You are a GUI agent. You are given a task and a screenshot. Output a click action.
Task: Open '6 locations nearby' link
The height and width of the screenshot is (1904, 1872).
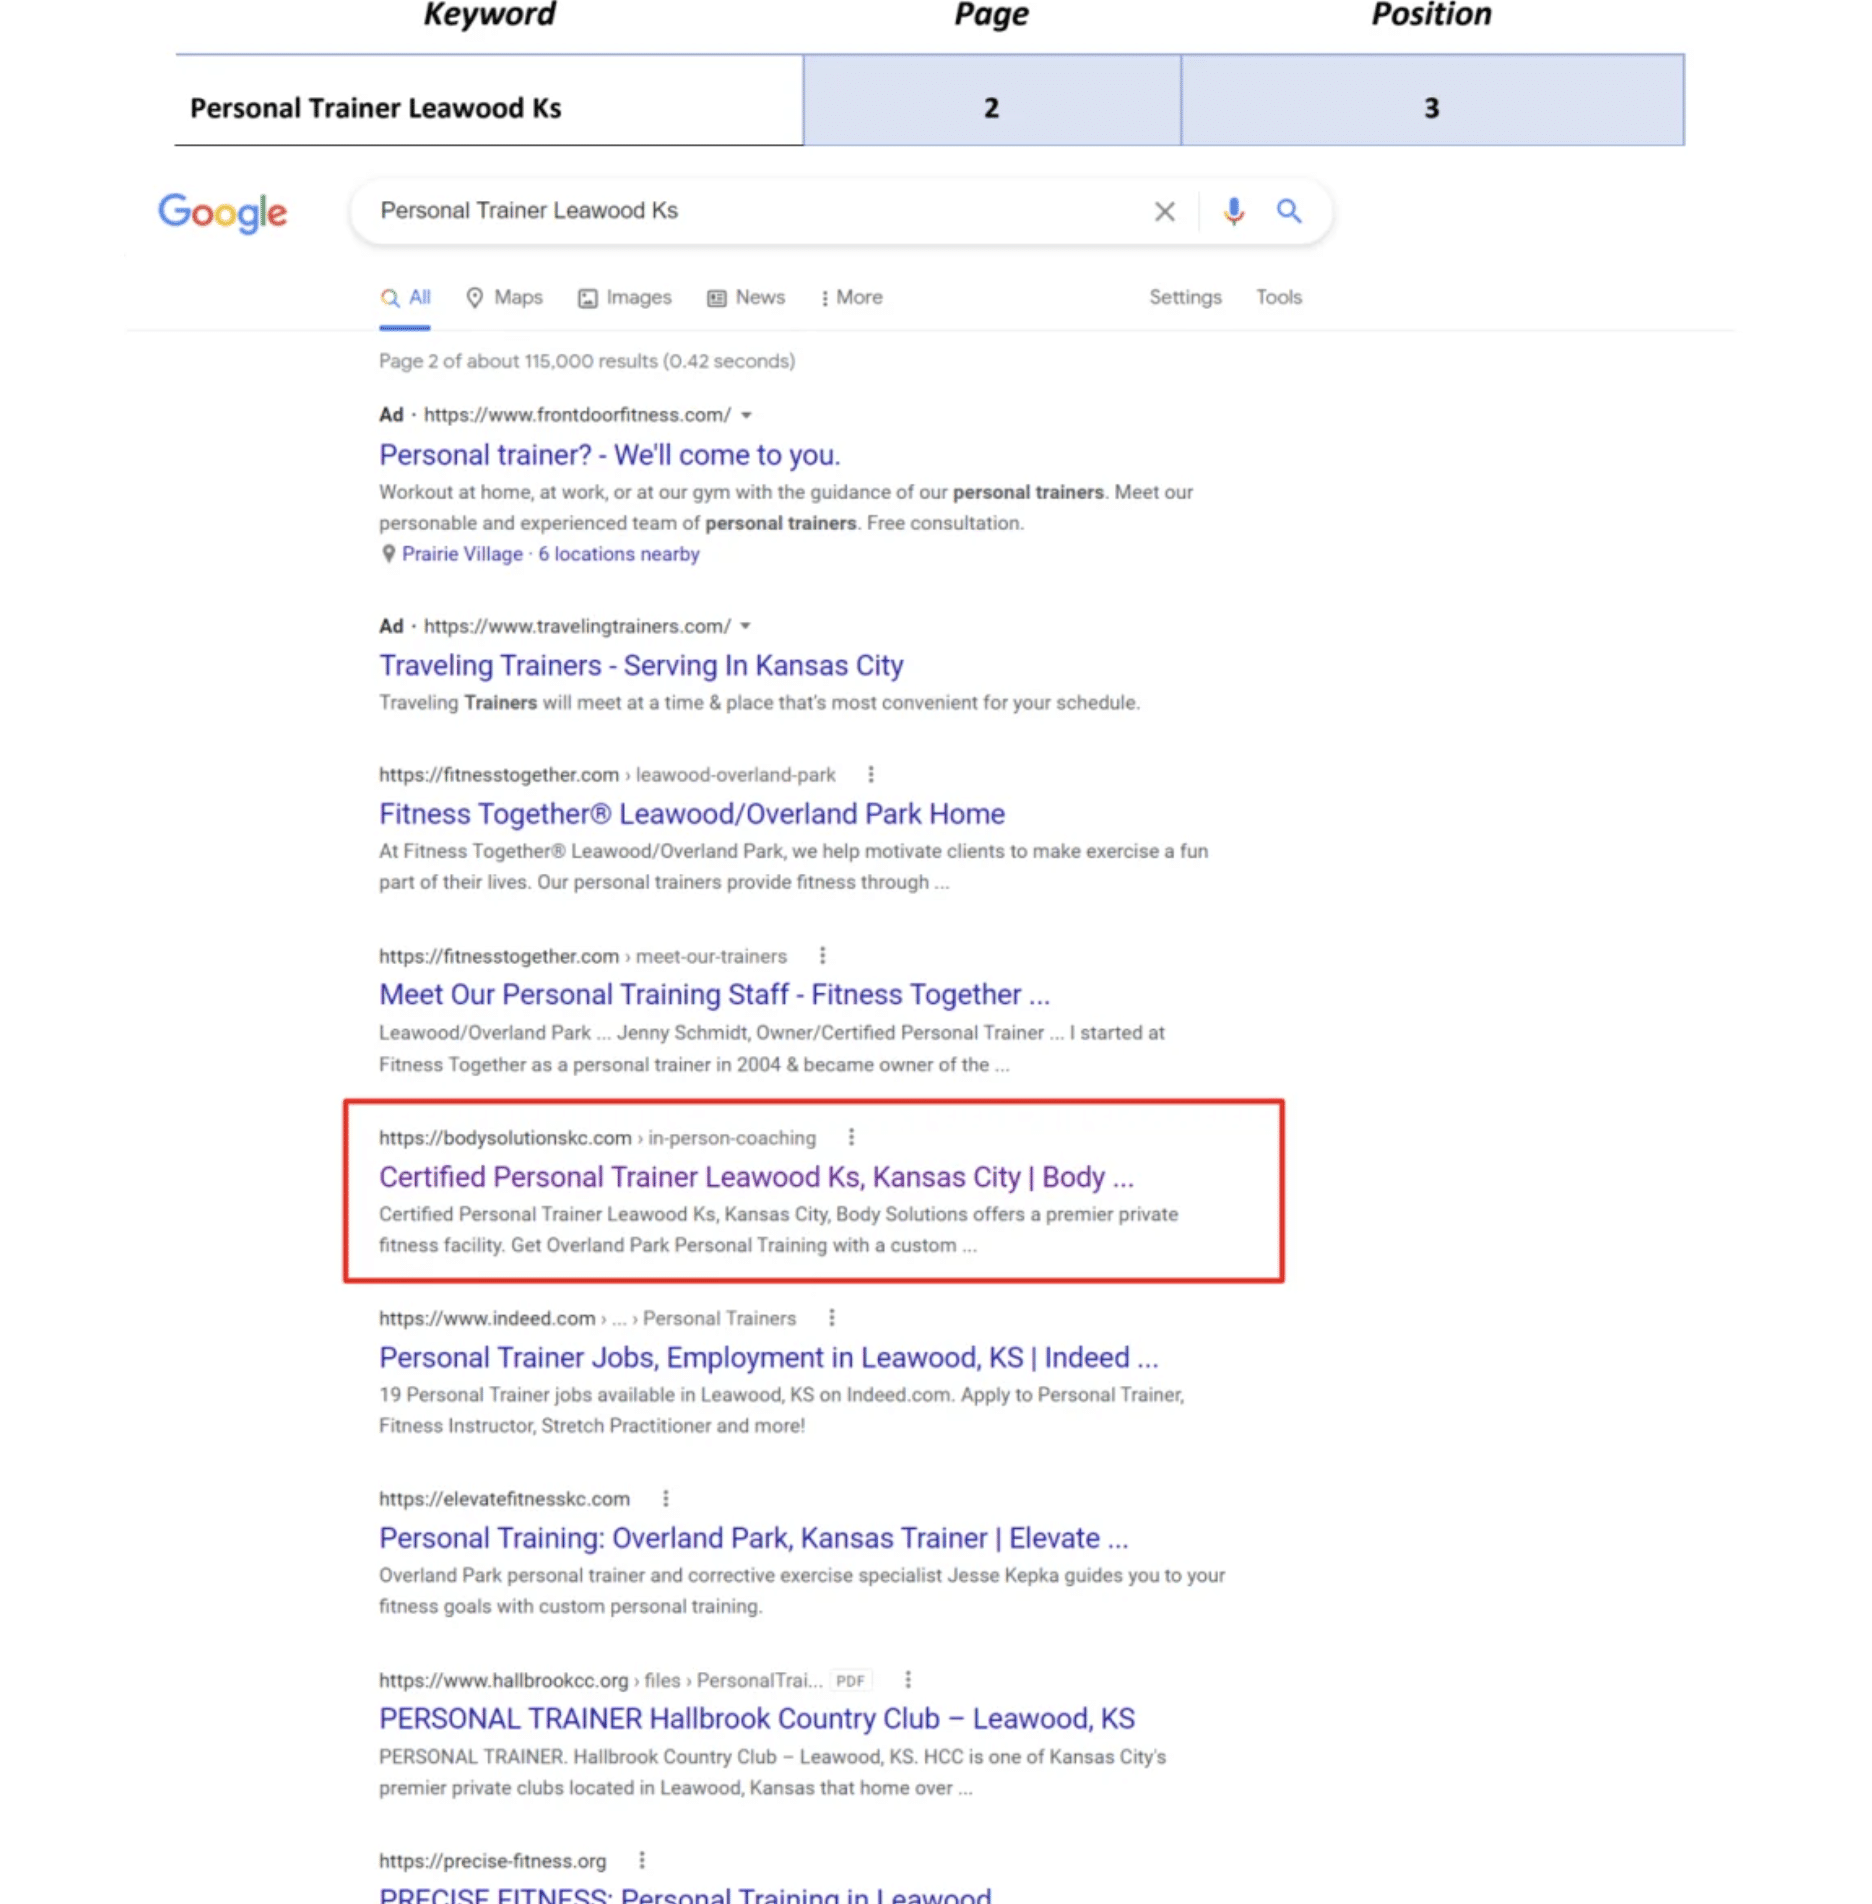point(619,554)
